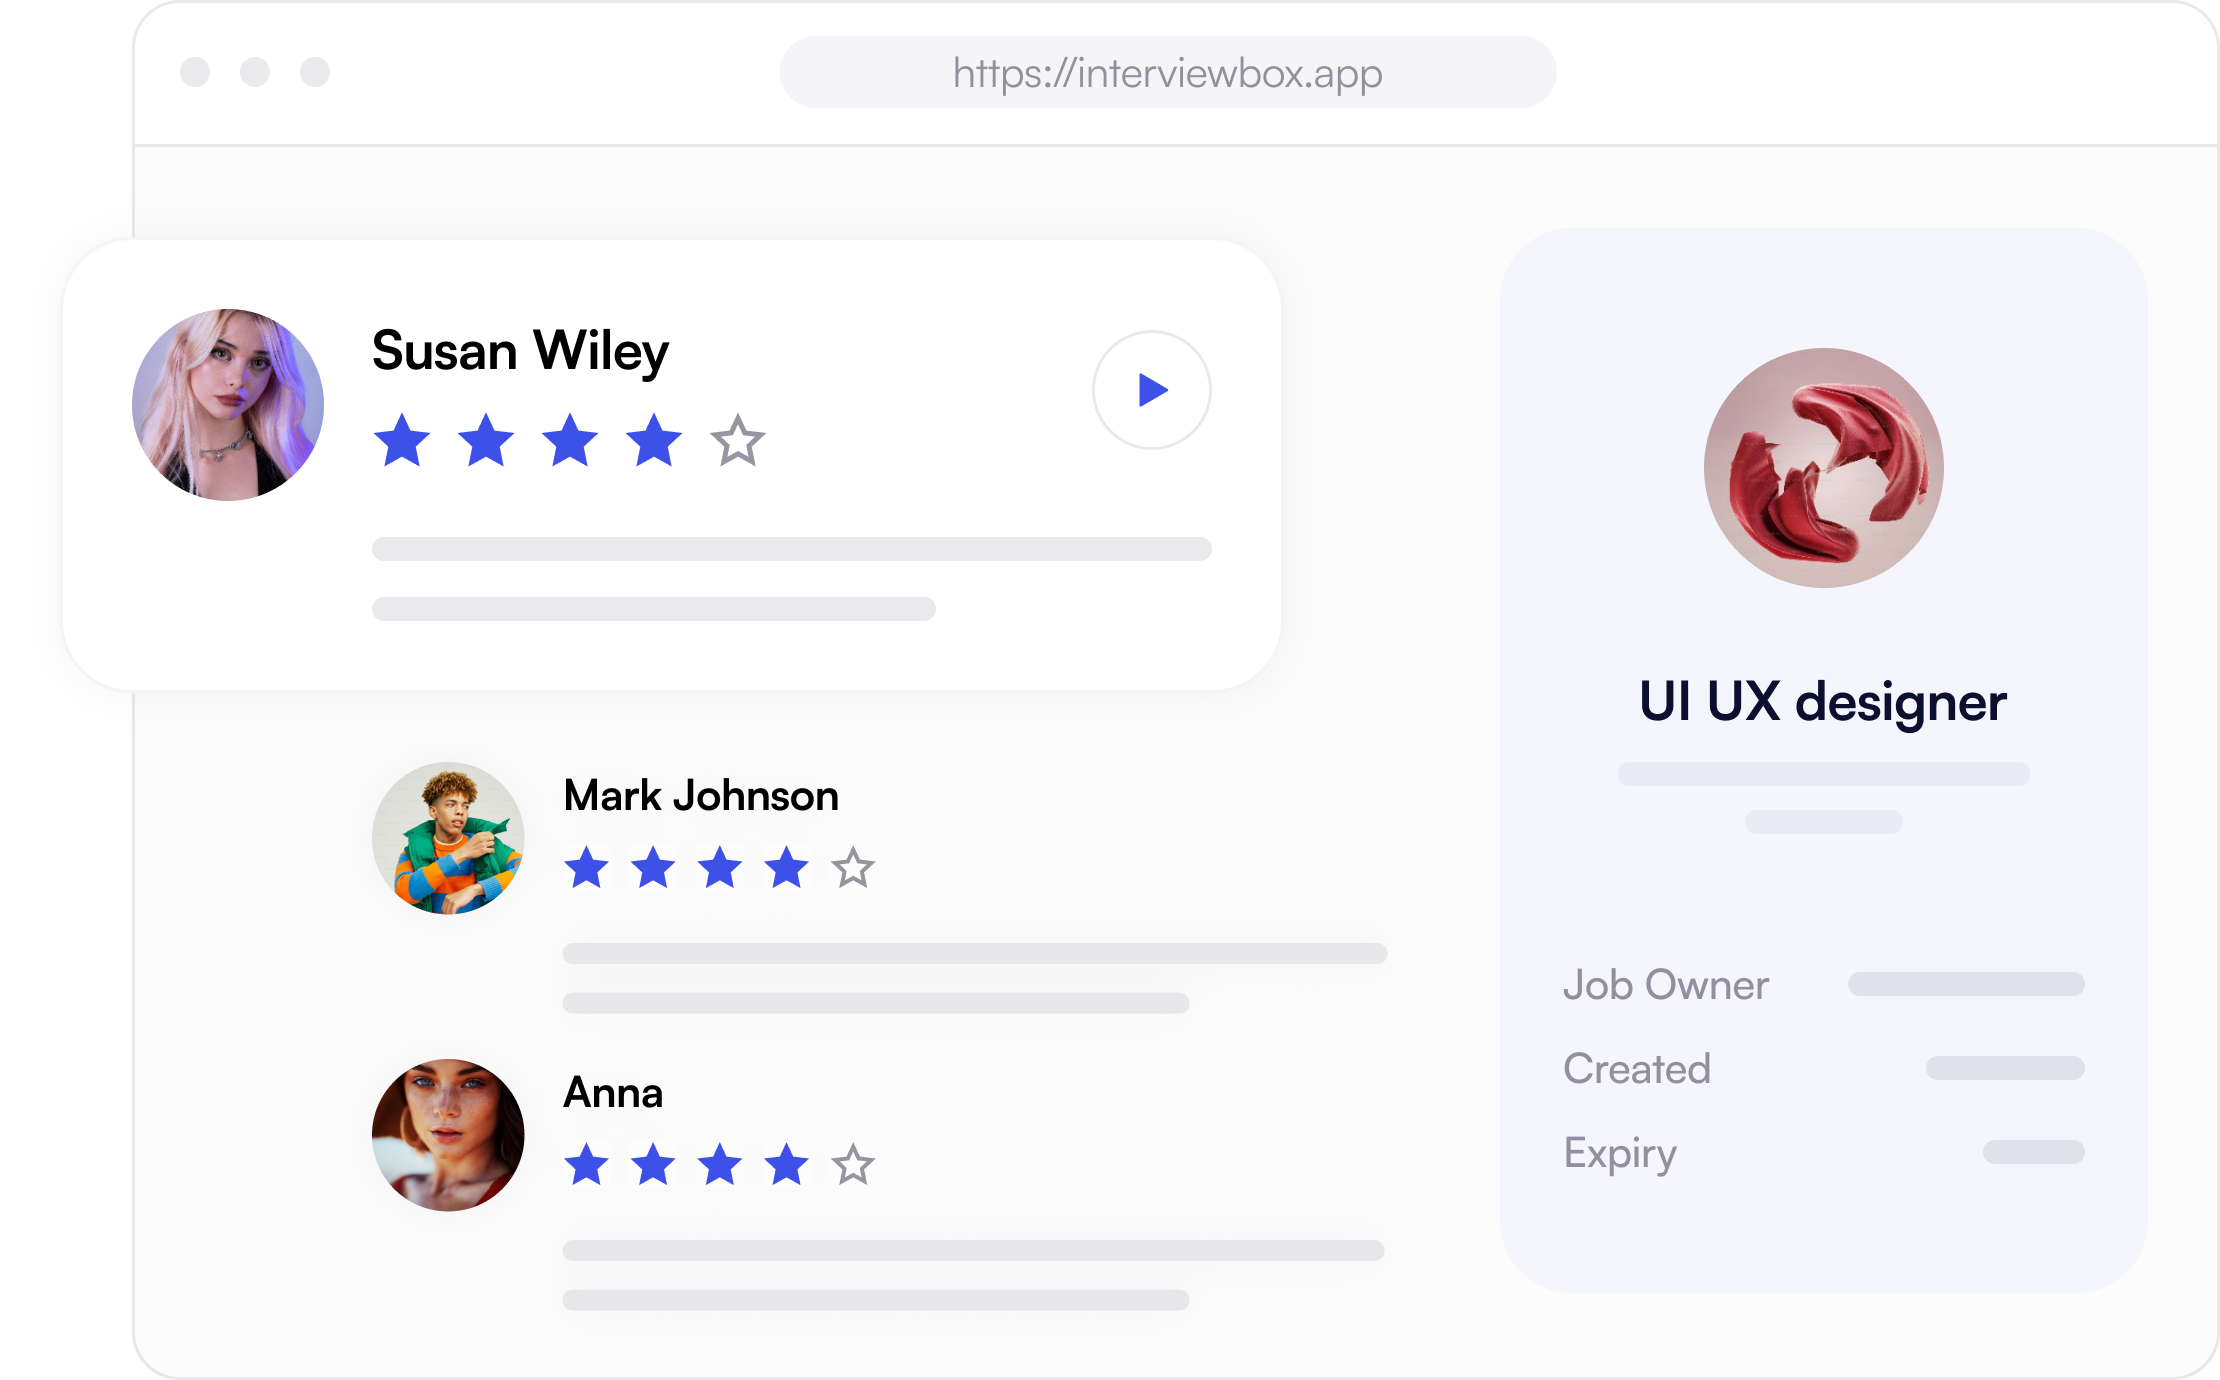Image resolution: width=2220 pixels, height=1380 pixels.
Task: Open Anna's avatar picture
Action: click(x=448, y=1135)
